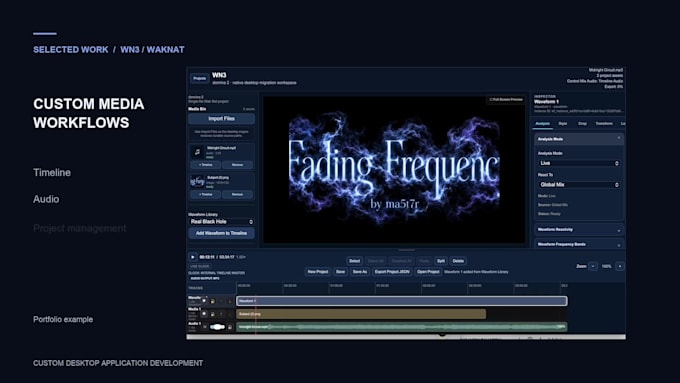This screenshot has height=383, width=680.
Task: Toggle lock icon on Waveform track
Action: point(212,301)
